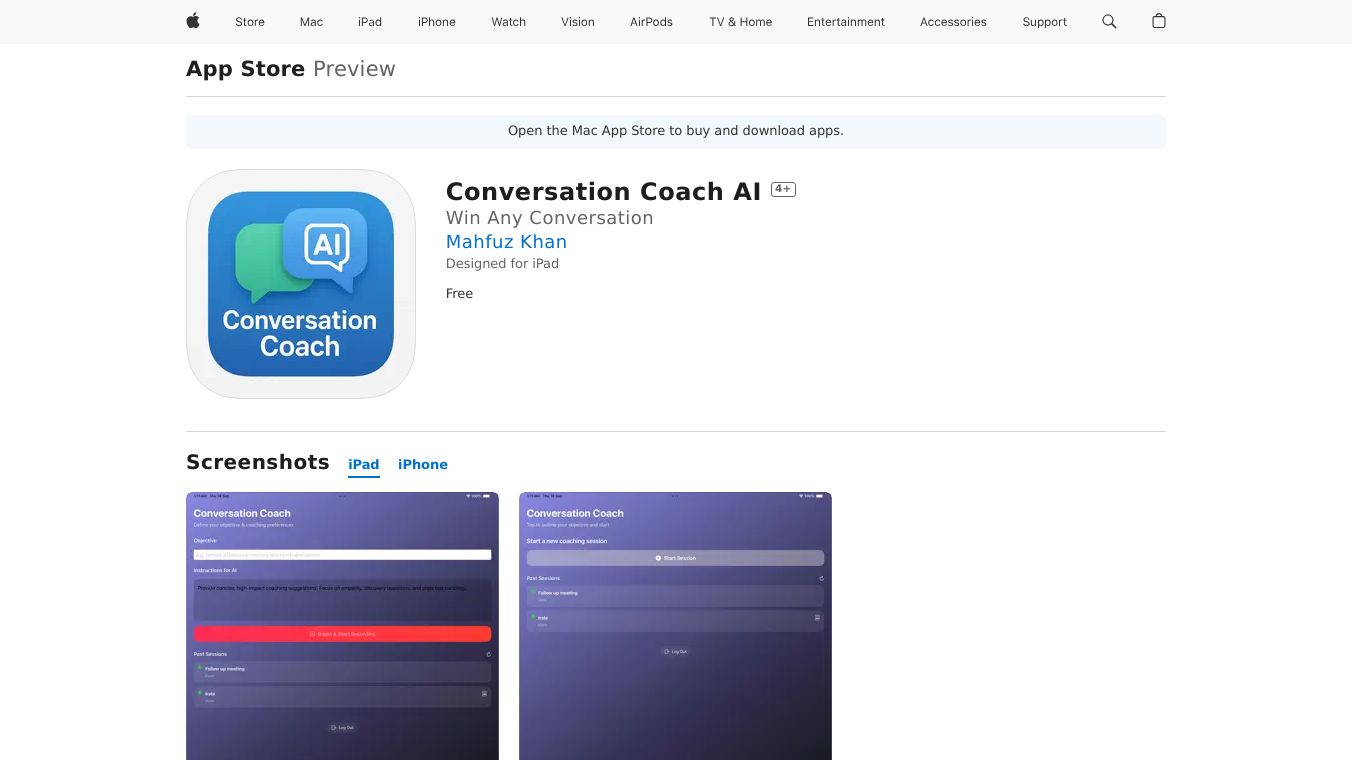Click the 4+ age rating badge

coord(783,189)
